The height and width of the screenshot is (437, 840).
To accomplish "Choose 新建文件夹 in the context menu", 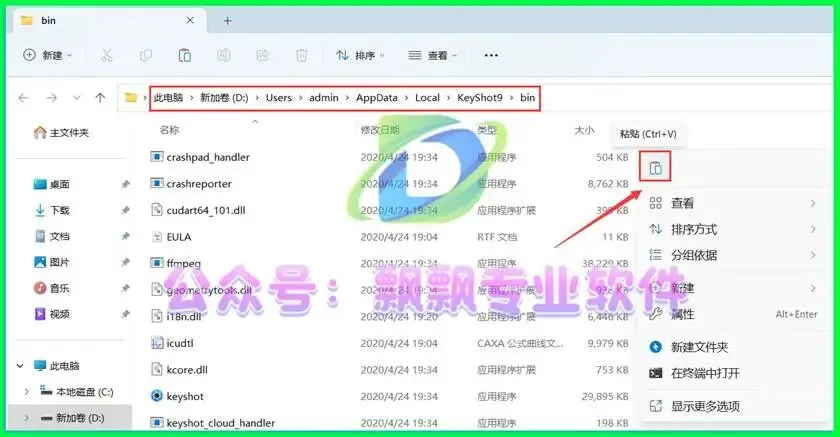I will 732,347.
